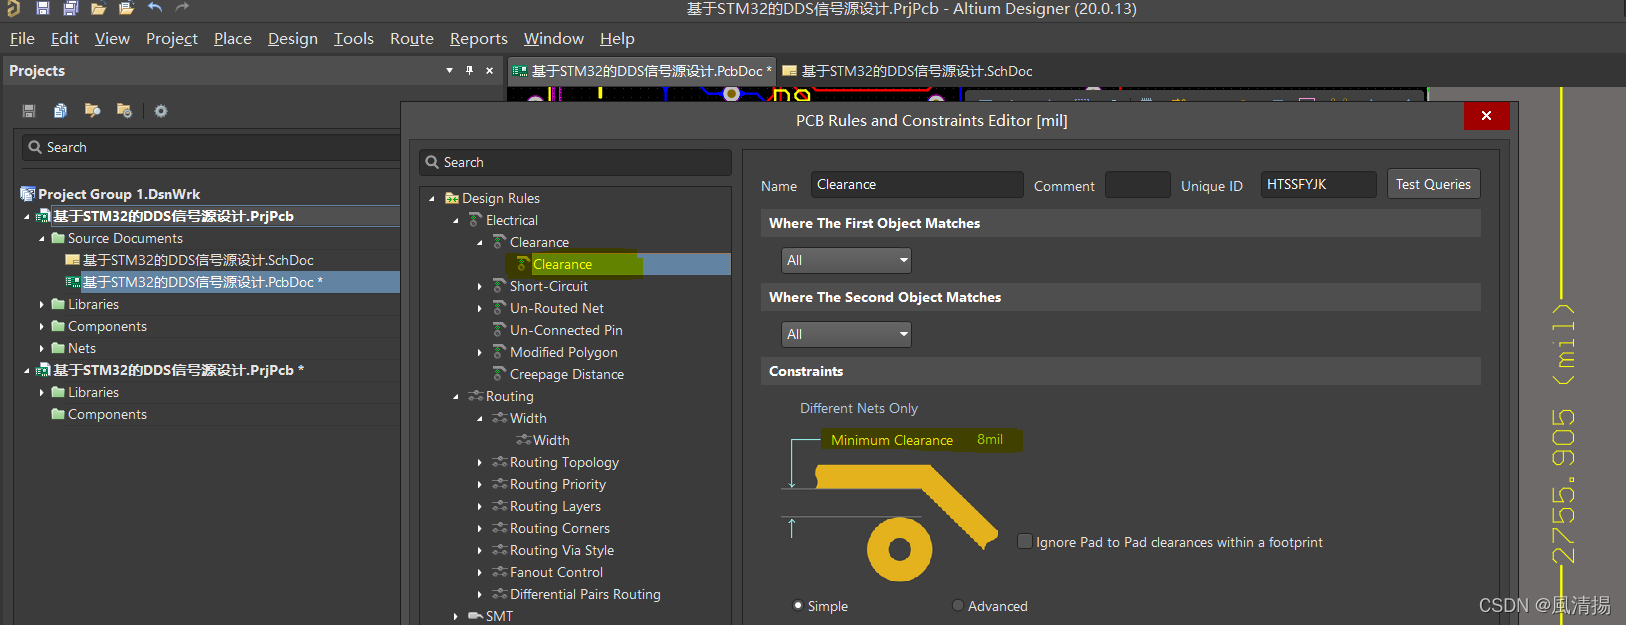Click the Creepage Distance rule icon
This screenshot has height=625, width=1626.
[x=500, y=374]
